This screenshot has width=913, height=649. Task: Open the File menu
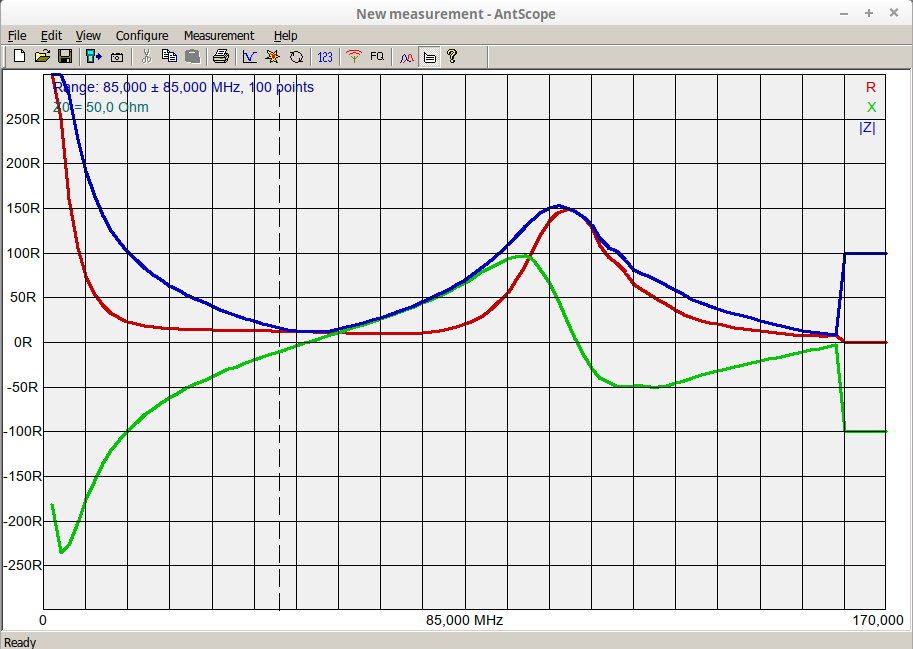pos(17,35)
